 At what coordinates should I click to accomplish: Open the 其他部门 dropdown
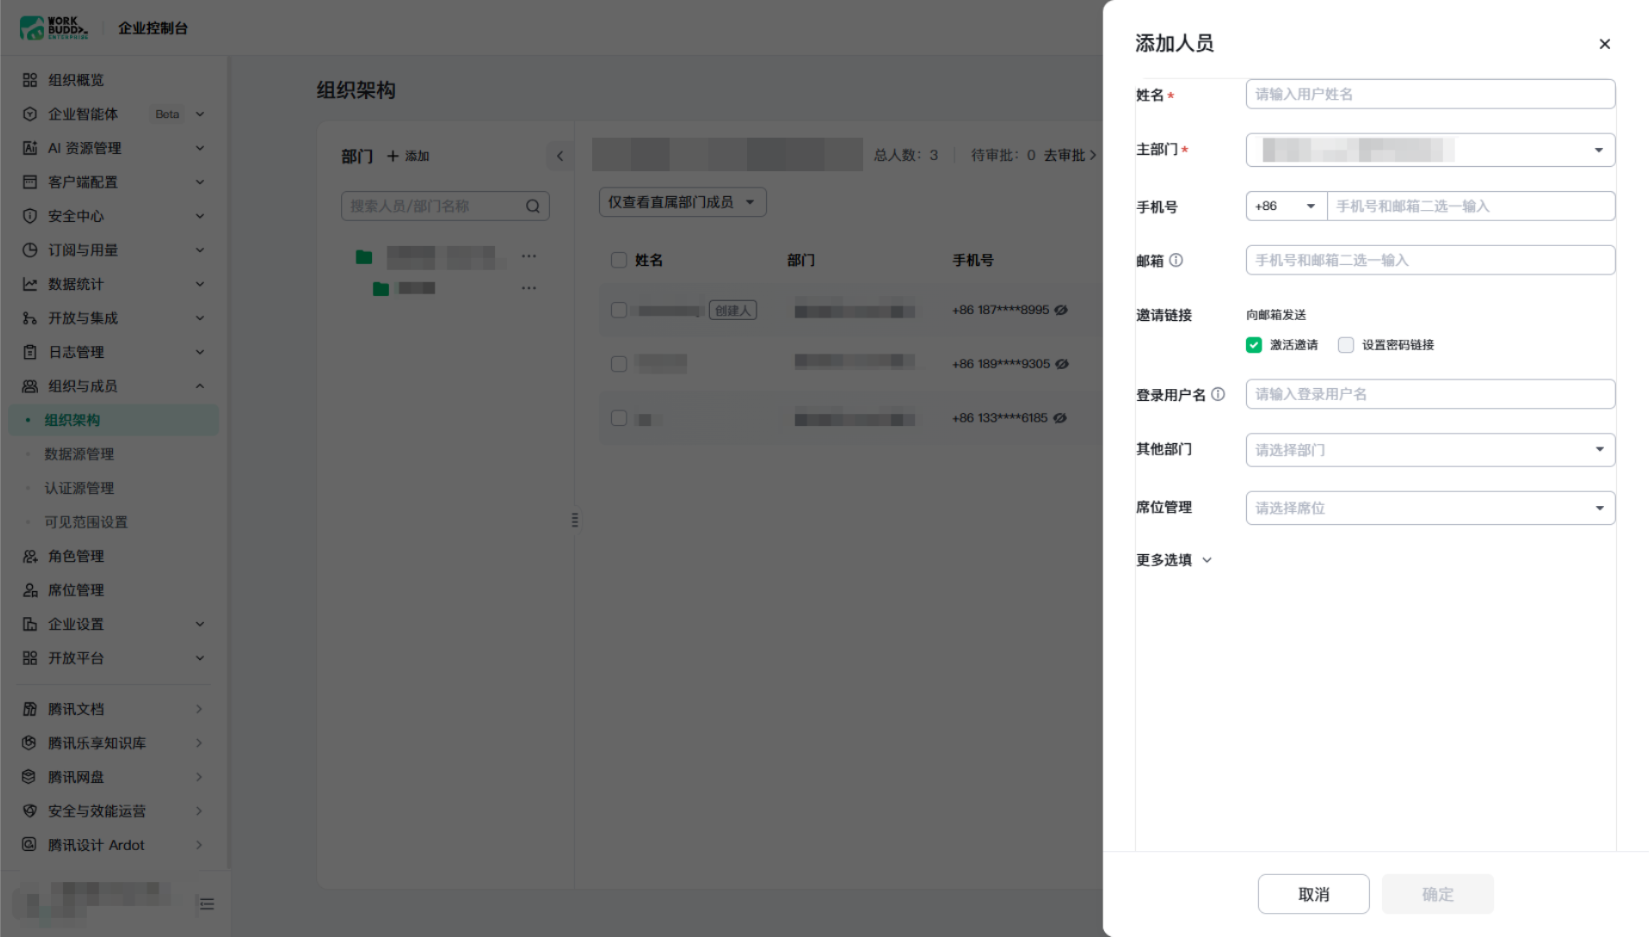coord(1430,450)
